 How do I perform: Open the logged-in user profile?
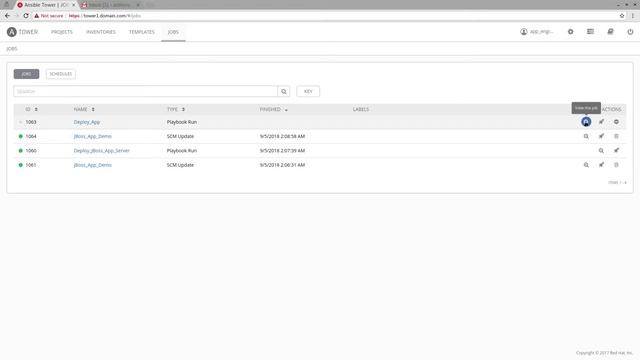(537, 32)
